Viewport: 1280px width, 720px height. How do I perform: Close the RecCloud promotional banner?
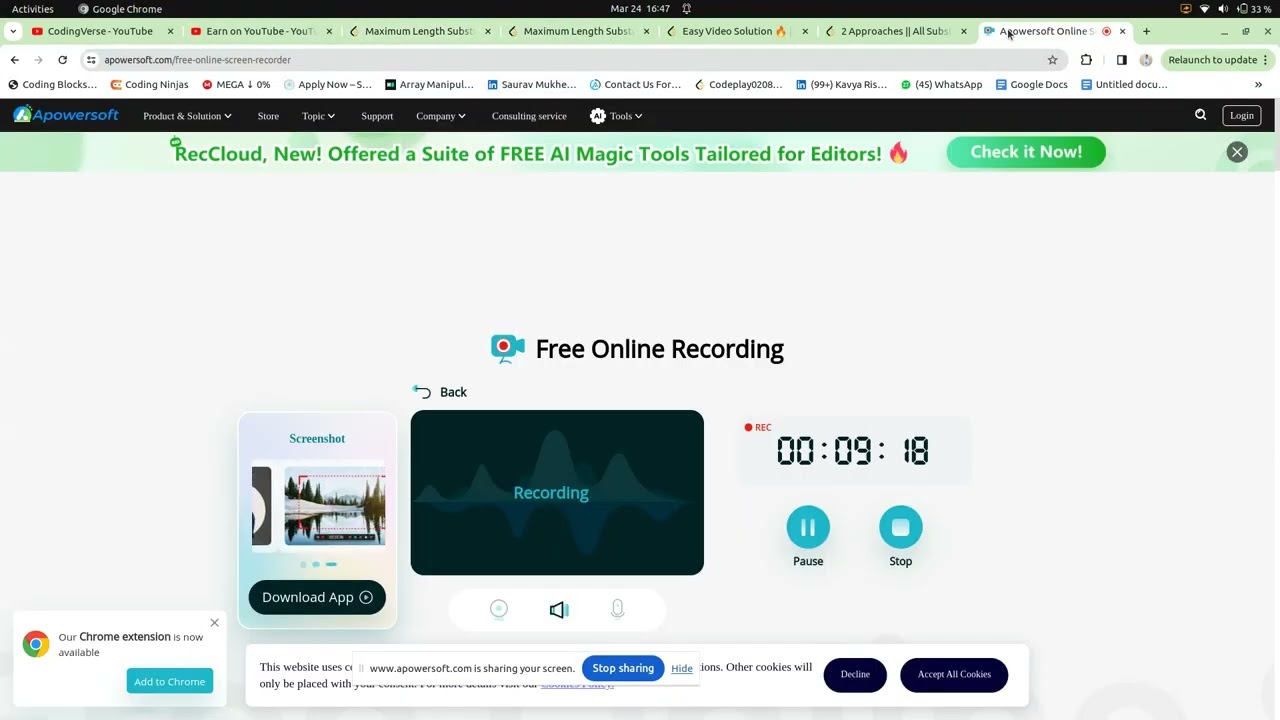point(1237,152)
